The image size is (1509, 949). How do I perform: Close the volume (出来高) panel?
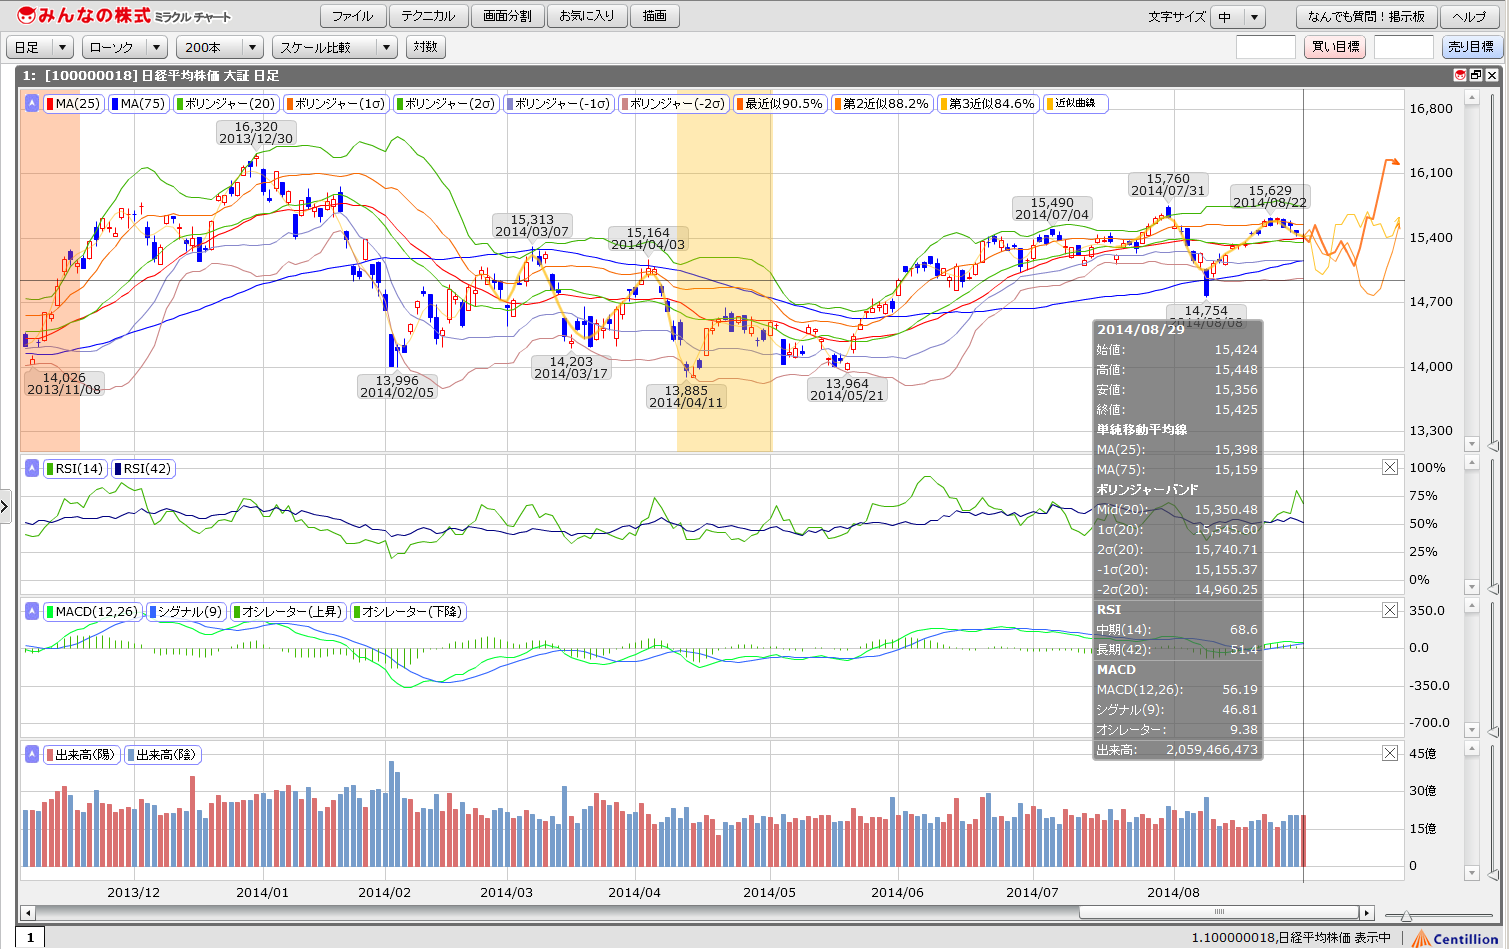point(1390,753)
